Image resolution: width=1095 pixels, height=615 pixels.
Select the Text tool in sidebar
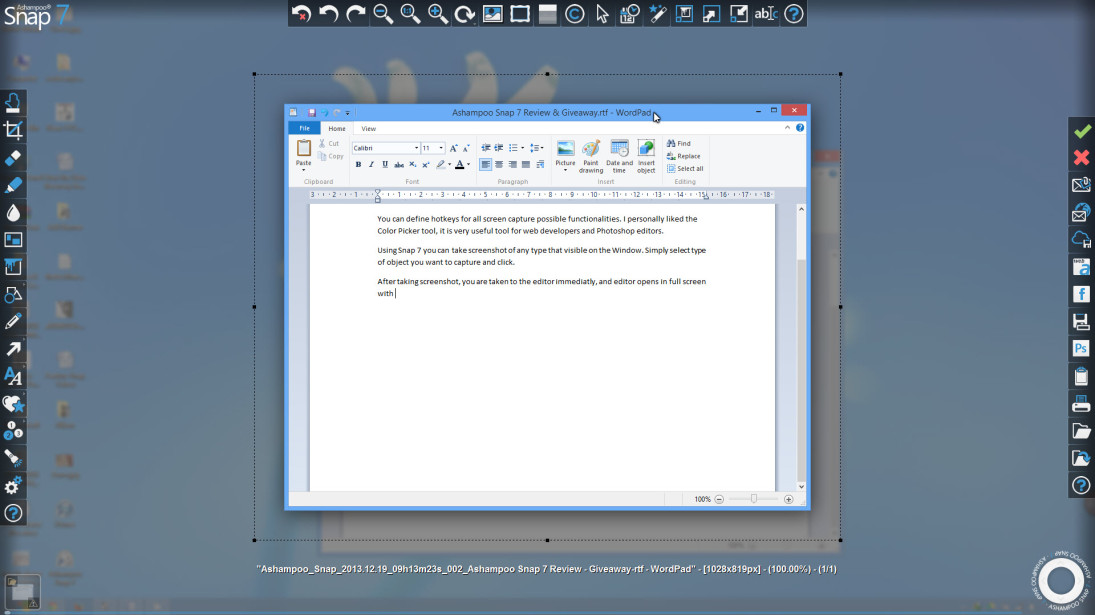point(13,377)
